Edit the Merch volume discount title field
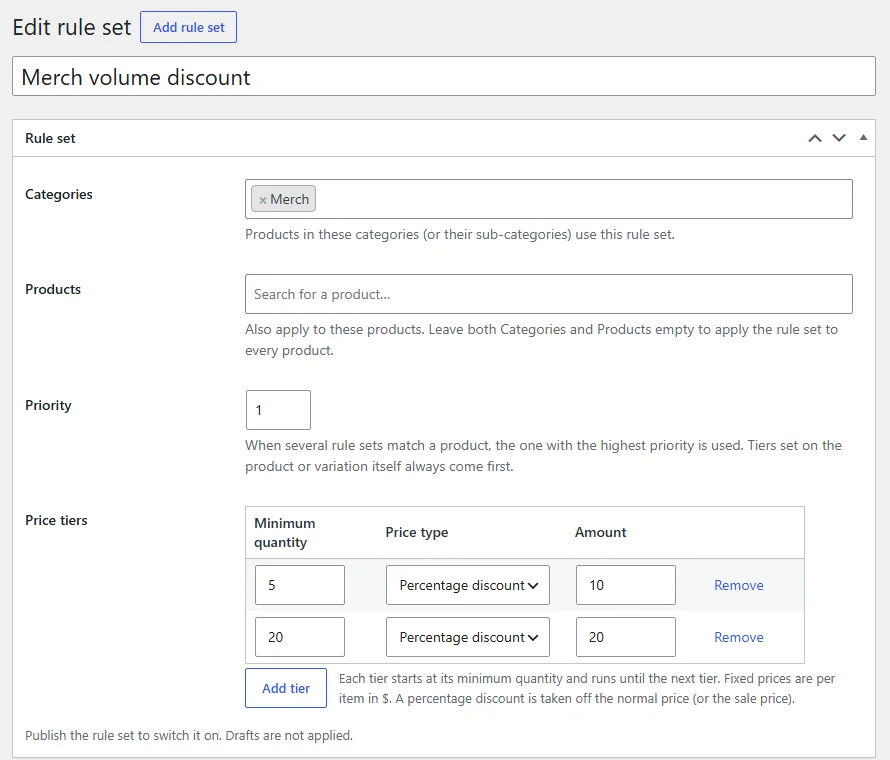Screen dimensions: 890x760 tap(444, 76)
